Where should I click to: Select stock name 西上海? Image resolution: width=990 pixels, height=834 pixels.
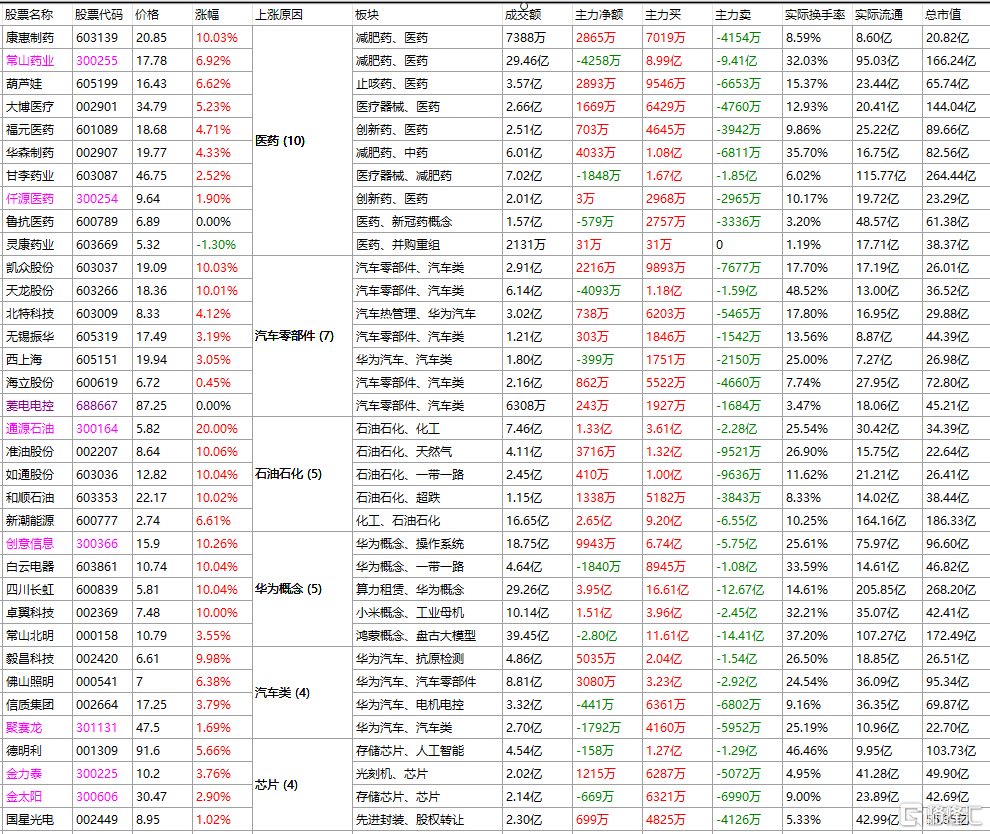23,360
